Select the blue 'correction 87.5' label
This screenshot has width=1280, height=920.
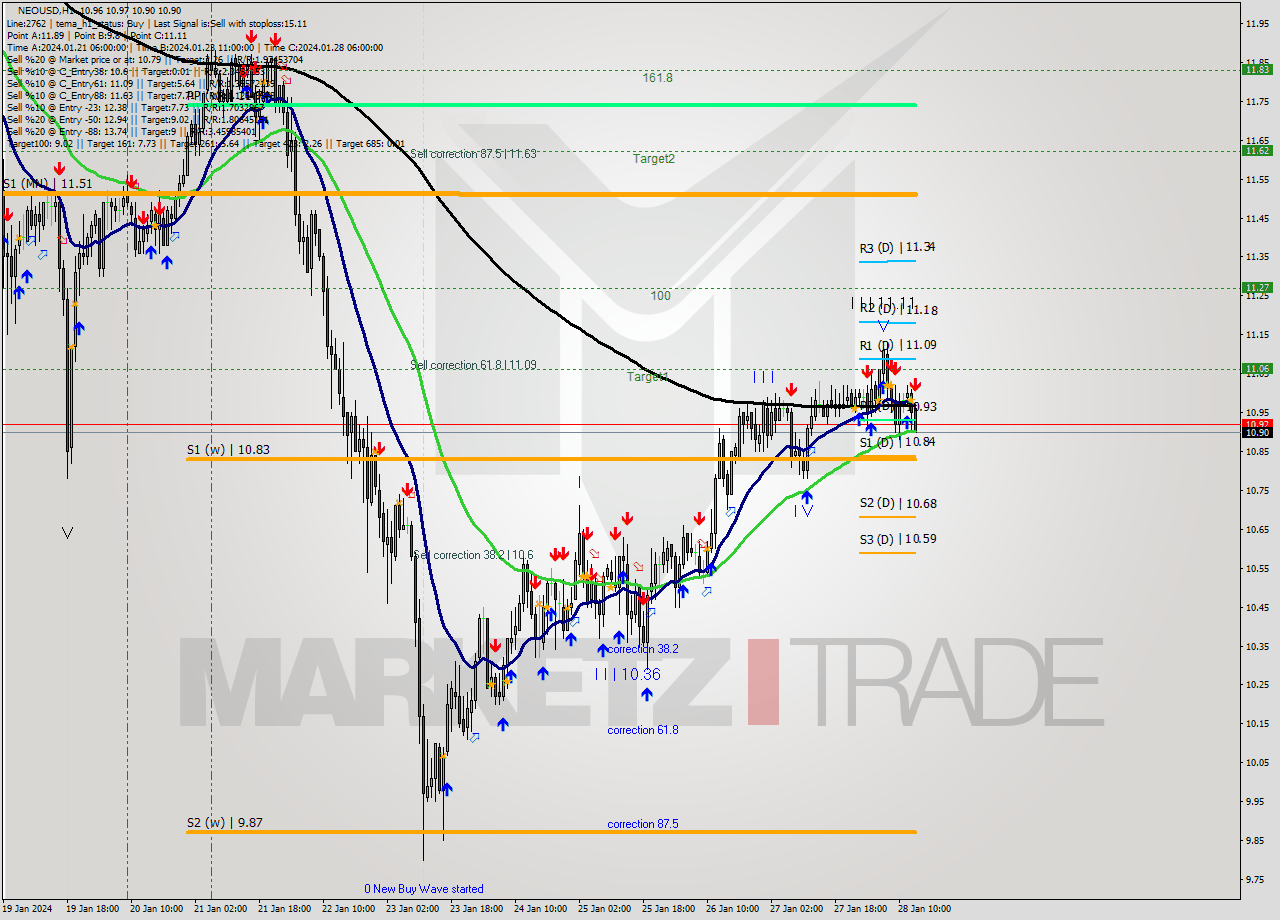pyautogui.click(x=642, y=824)
